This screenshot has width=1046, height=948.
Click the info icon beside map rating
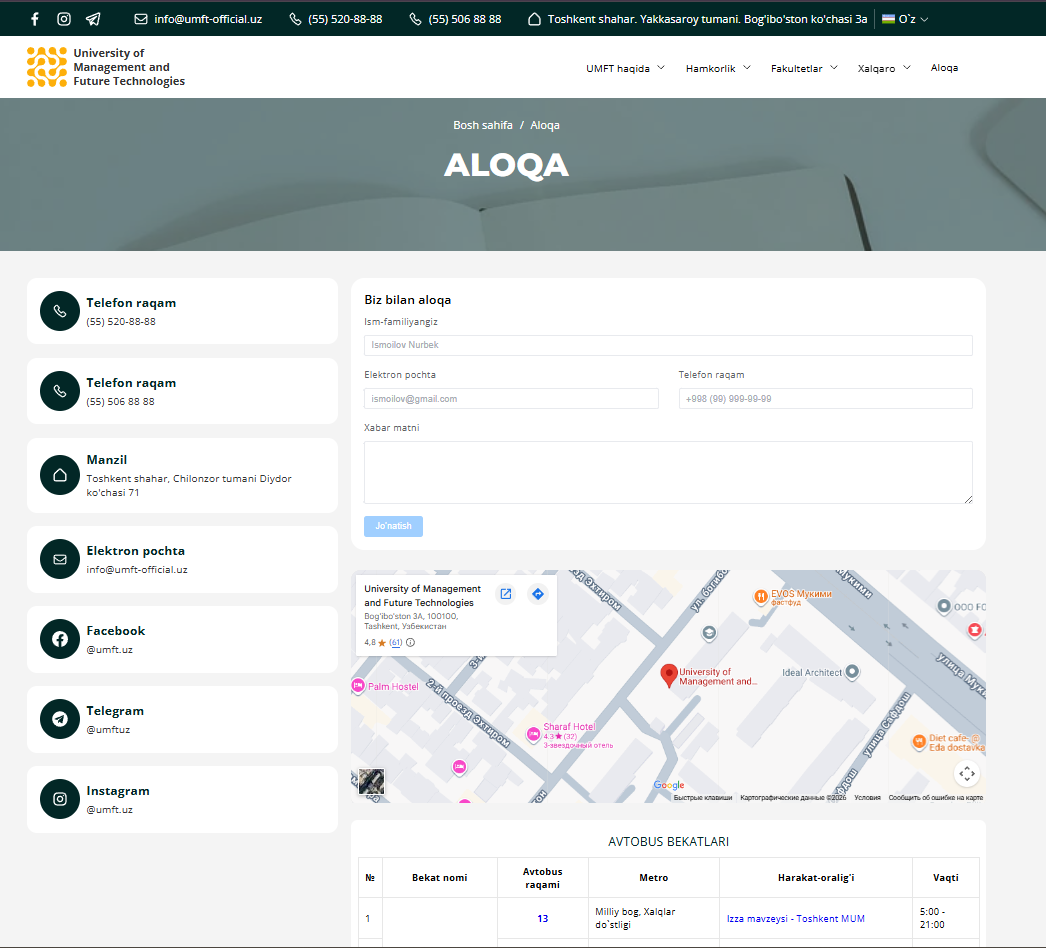click(410, 642)
